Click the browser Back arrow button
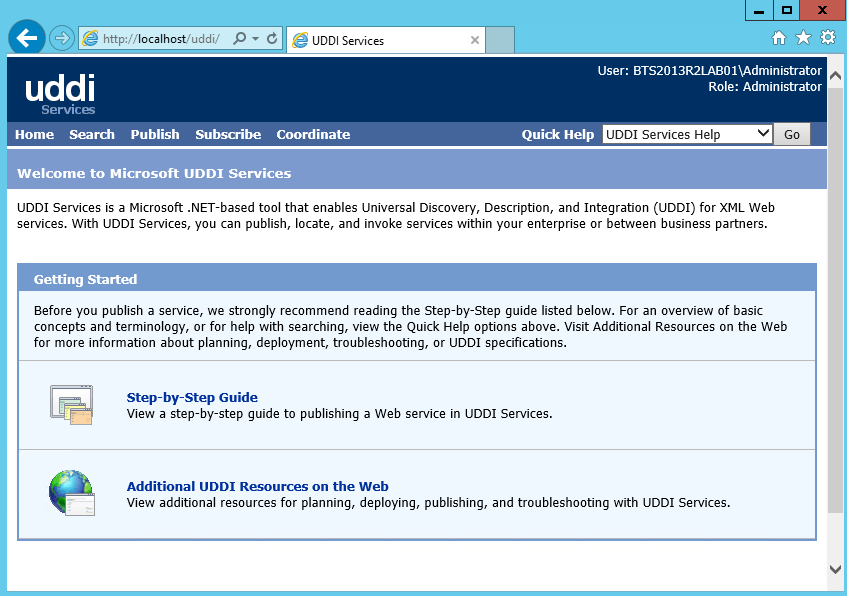Viewport: 847px width, 596px height. pyautogui.click(x=27, y=39)
